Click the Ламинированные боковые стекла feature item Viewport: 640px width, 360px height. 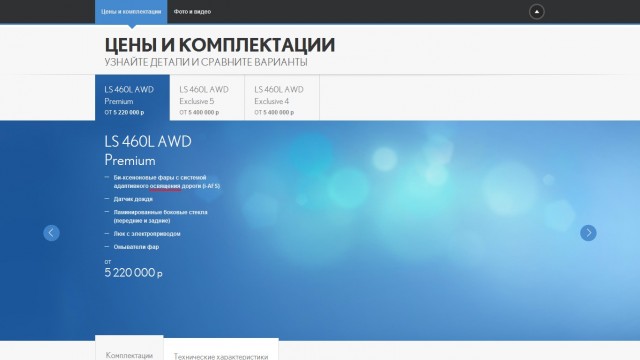pyautogui.click(x=160, y=216)
